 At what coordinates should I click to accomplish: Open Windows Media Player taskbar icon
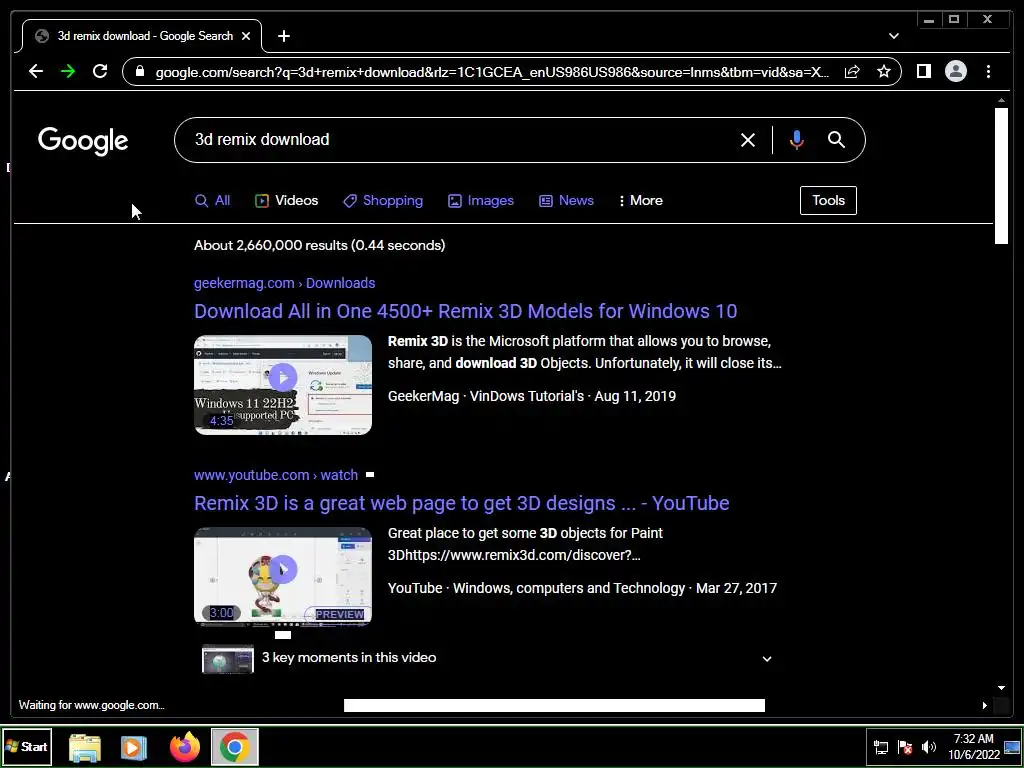coord(134,748)
